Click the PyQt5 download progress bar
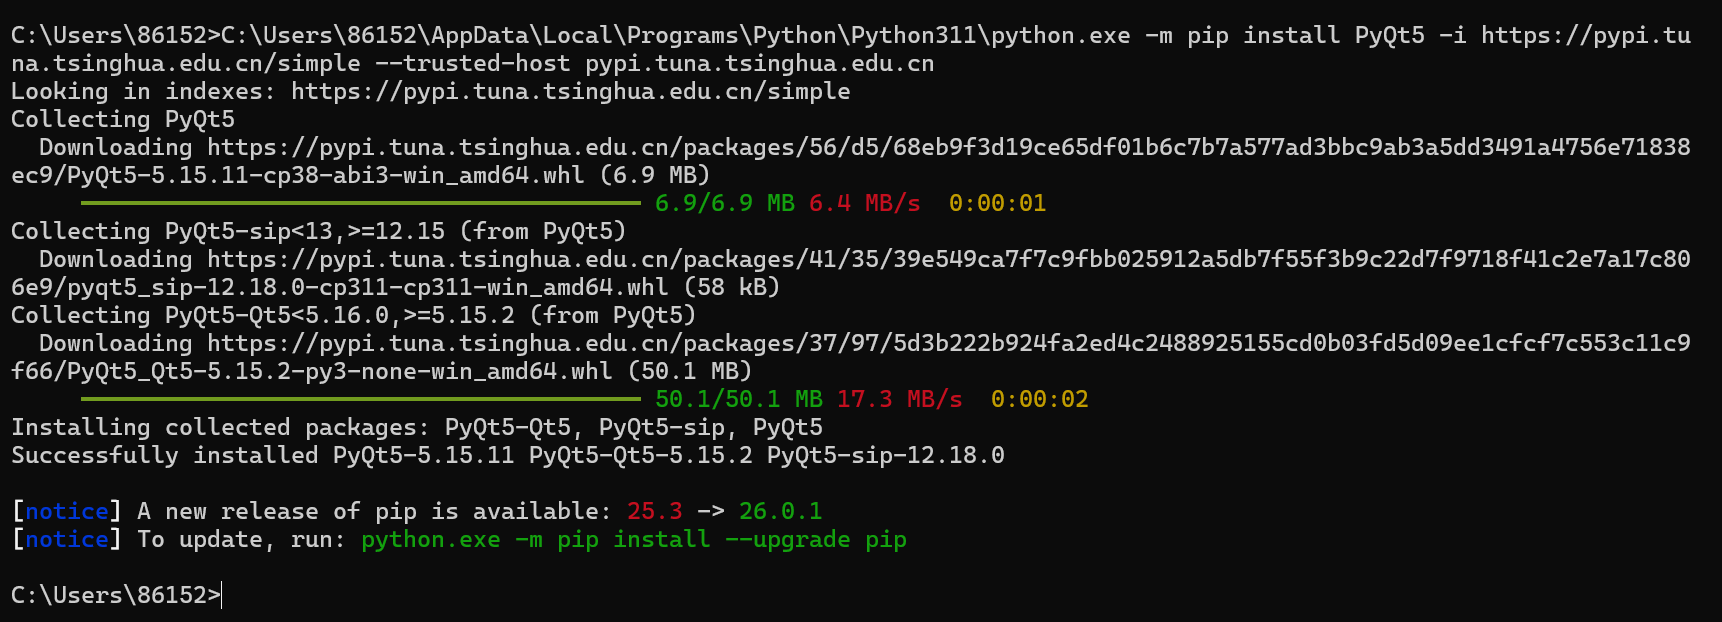The height and width of the screenshot is (622, 1722). (x=361, y=203)
